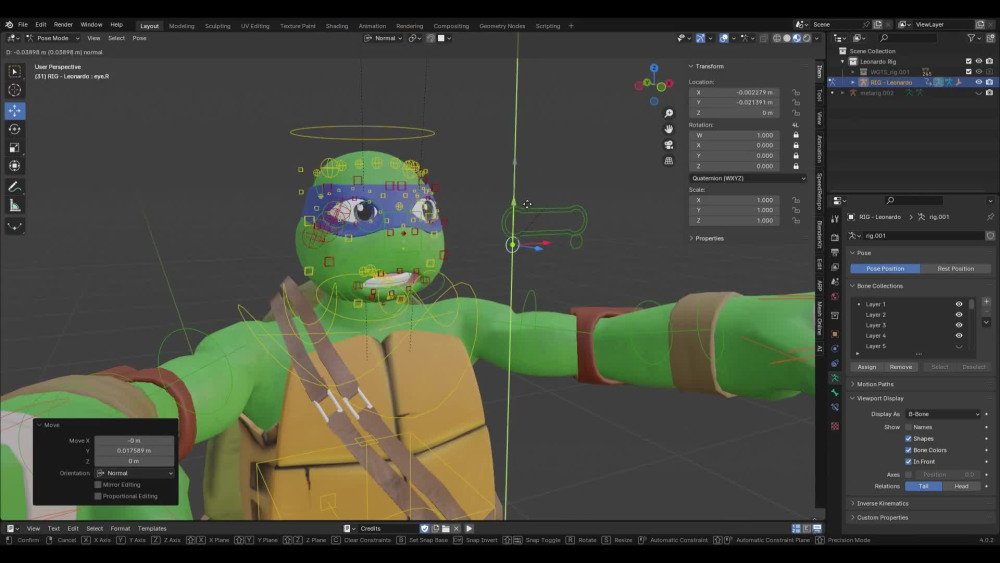The height and width of the screenshot is (563, 1000).
Task: Expand the Inverse Kinematics panel
Action: tap(882, 504)
